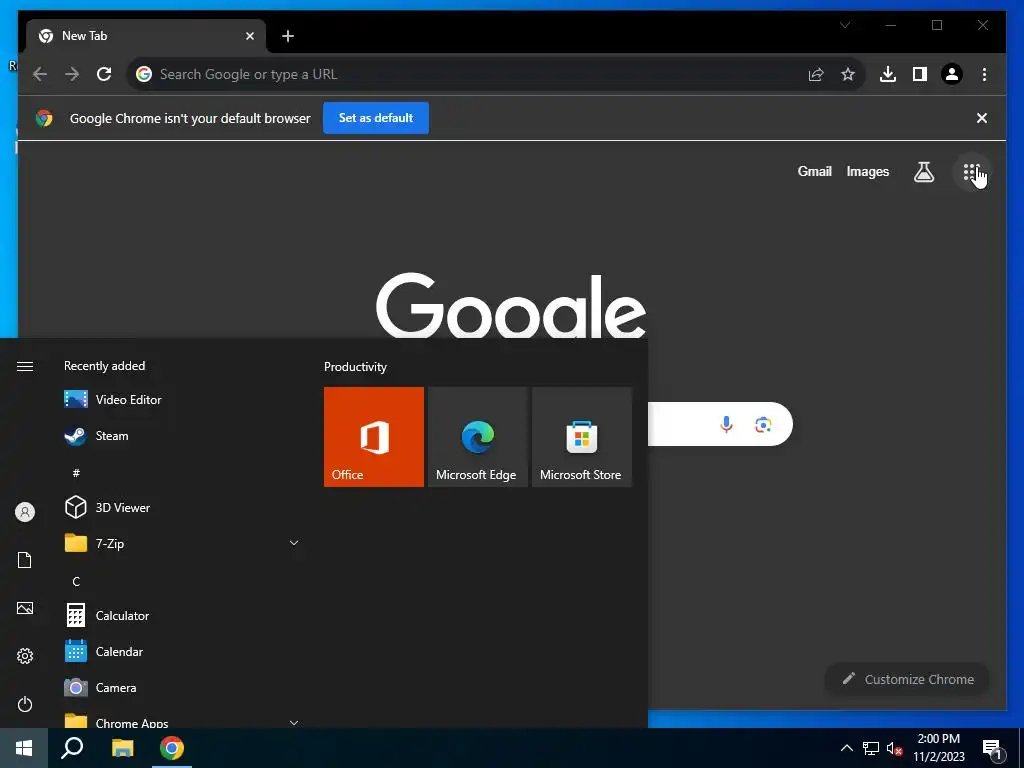
Task: Show hidden system tray icons
Action: coord(846,748)
